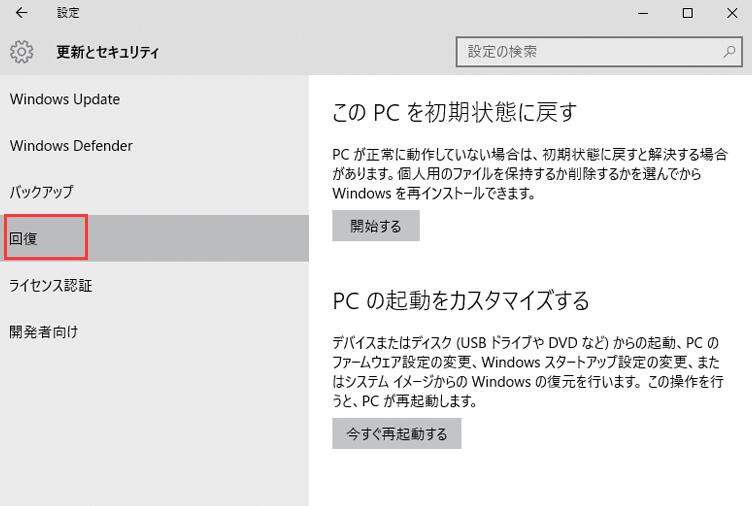This screenshot has height=506, width=752.
Task: Click the magnifier icon in search box
Action: (x=730, y=51)
